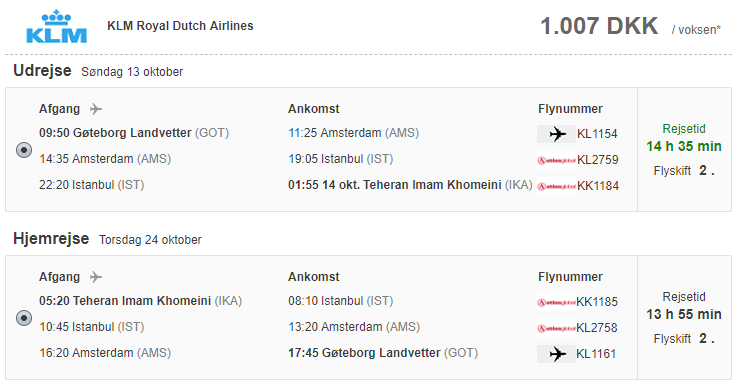The height and width of the screenshot is (385, 737).
Task: Click the return travel time 13 h 55 min
Action: click(684, 314)
